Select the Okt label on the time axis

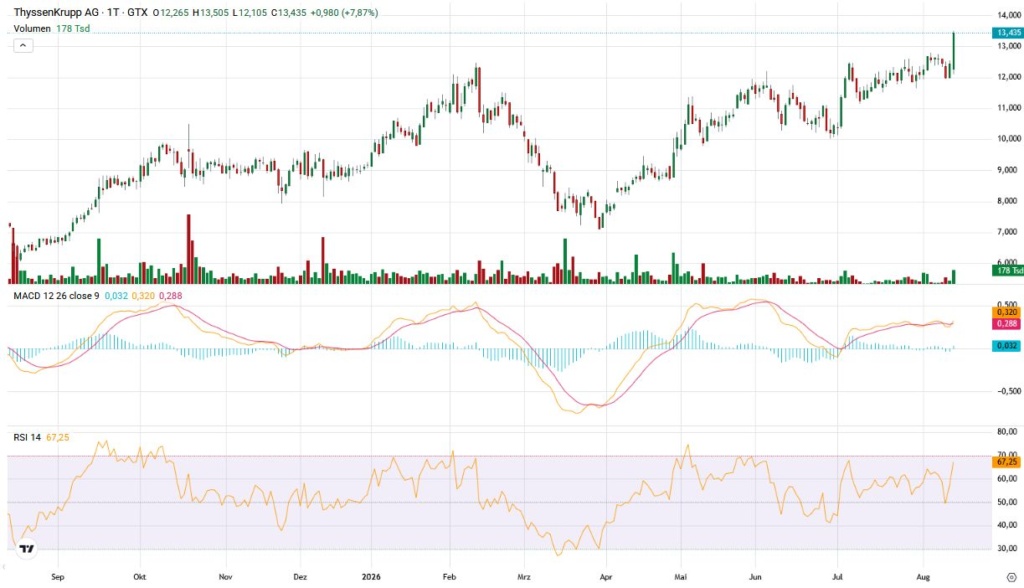[x=139, y=577]
